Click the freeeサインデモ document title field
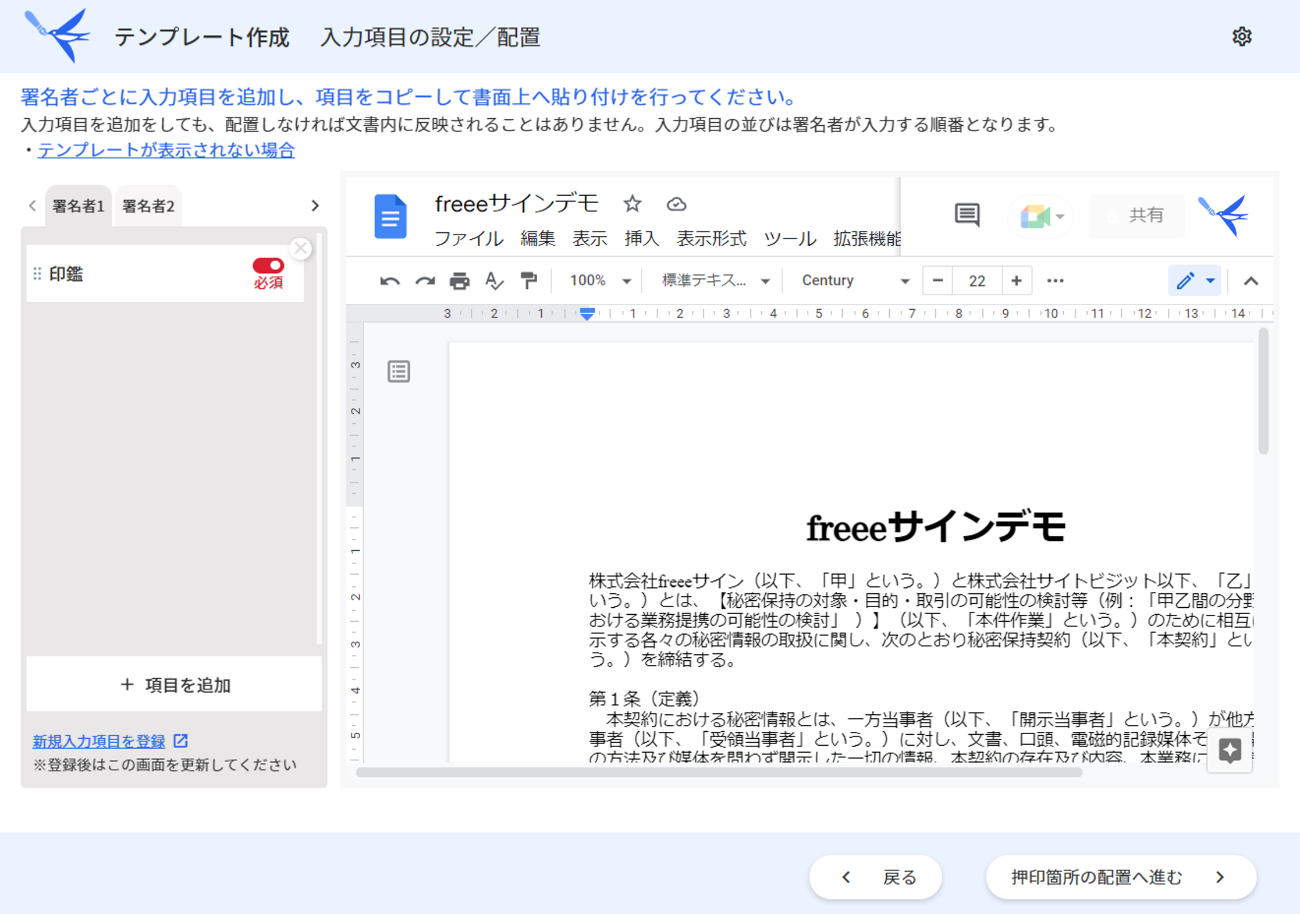The height and width of the screenshot is (914, 1300). [x=517, y=204]
